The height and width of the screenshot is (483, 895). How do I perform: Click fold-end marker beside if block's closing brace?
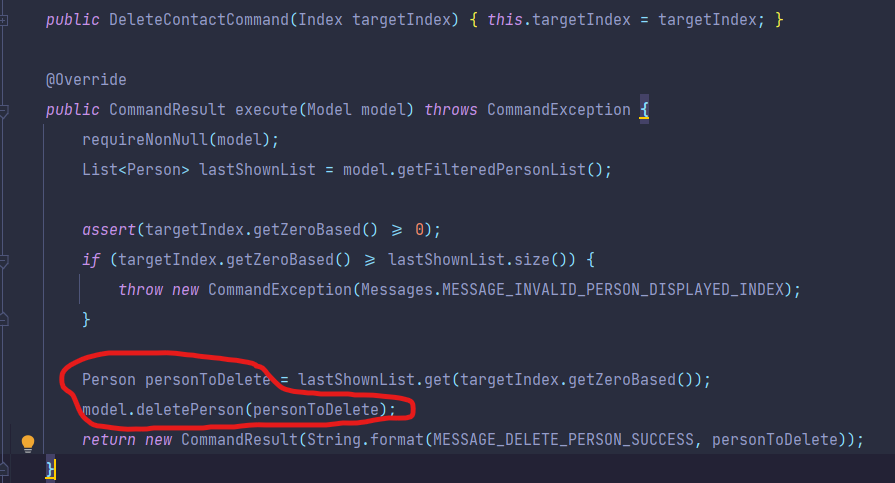pos(3,319)
